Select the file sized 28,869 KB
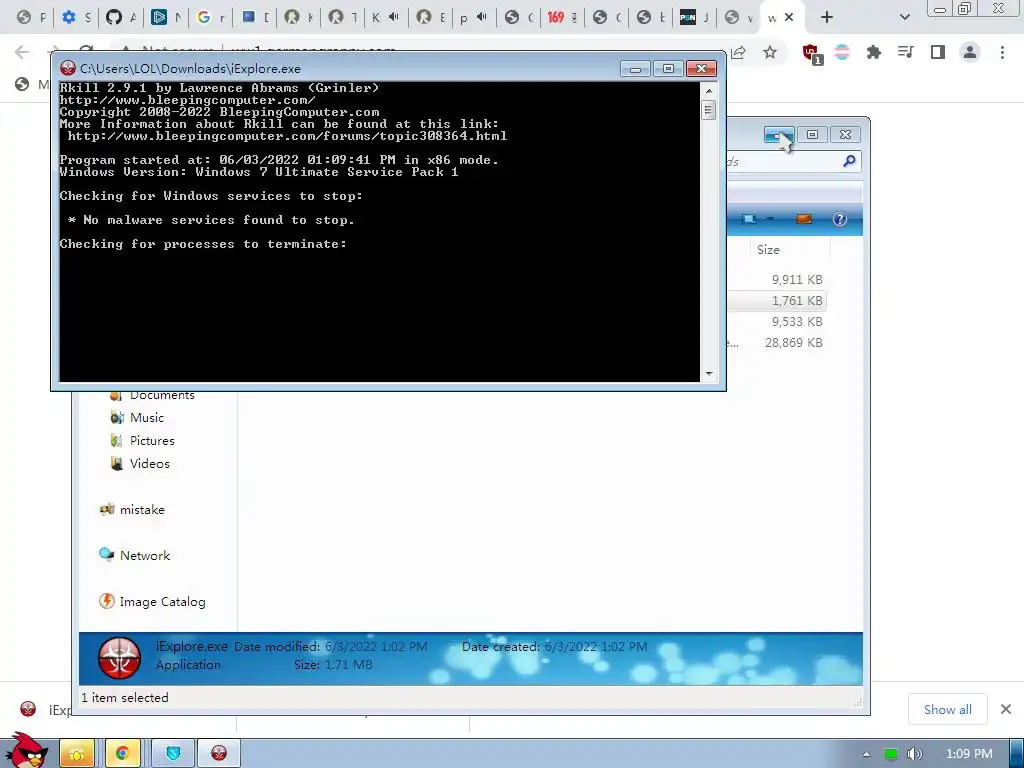The image size is (1024, 768). 793,342
